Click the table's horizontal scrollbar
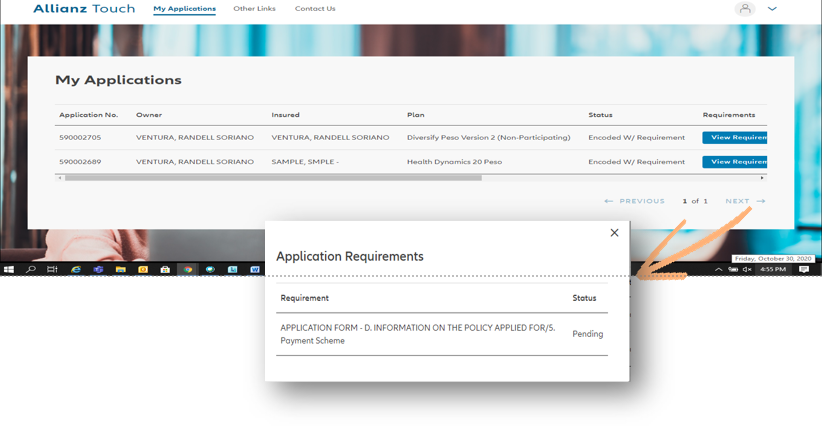Viewport: 822px width, 442px height. [272, 178]
